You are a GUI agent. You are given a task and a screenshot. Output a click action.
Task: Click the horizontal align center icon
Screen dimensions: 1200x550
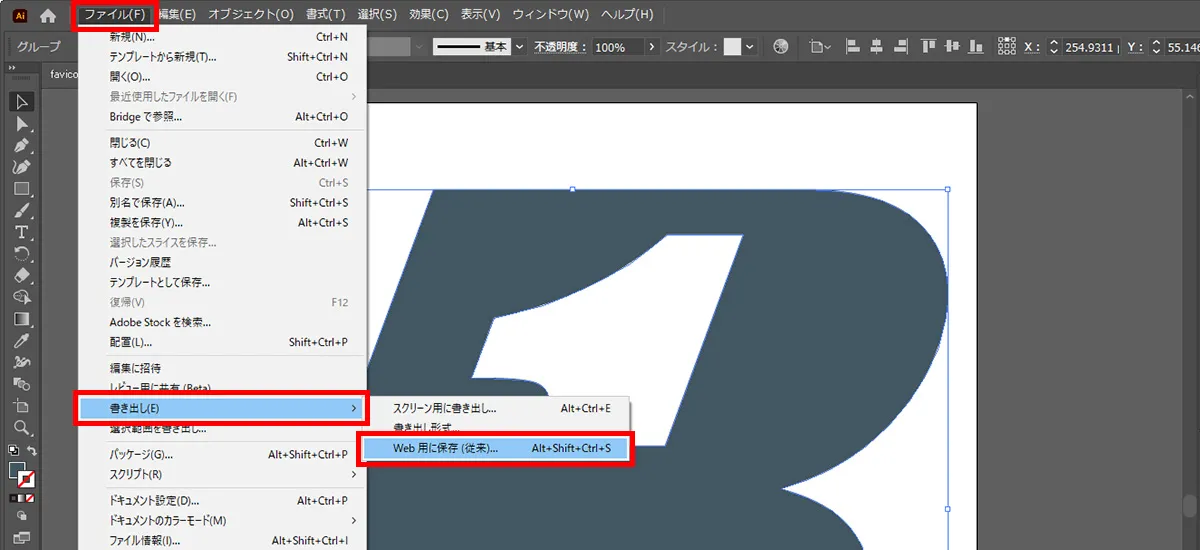coord(877,47)
